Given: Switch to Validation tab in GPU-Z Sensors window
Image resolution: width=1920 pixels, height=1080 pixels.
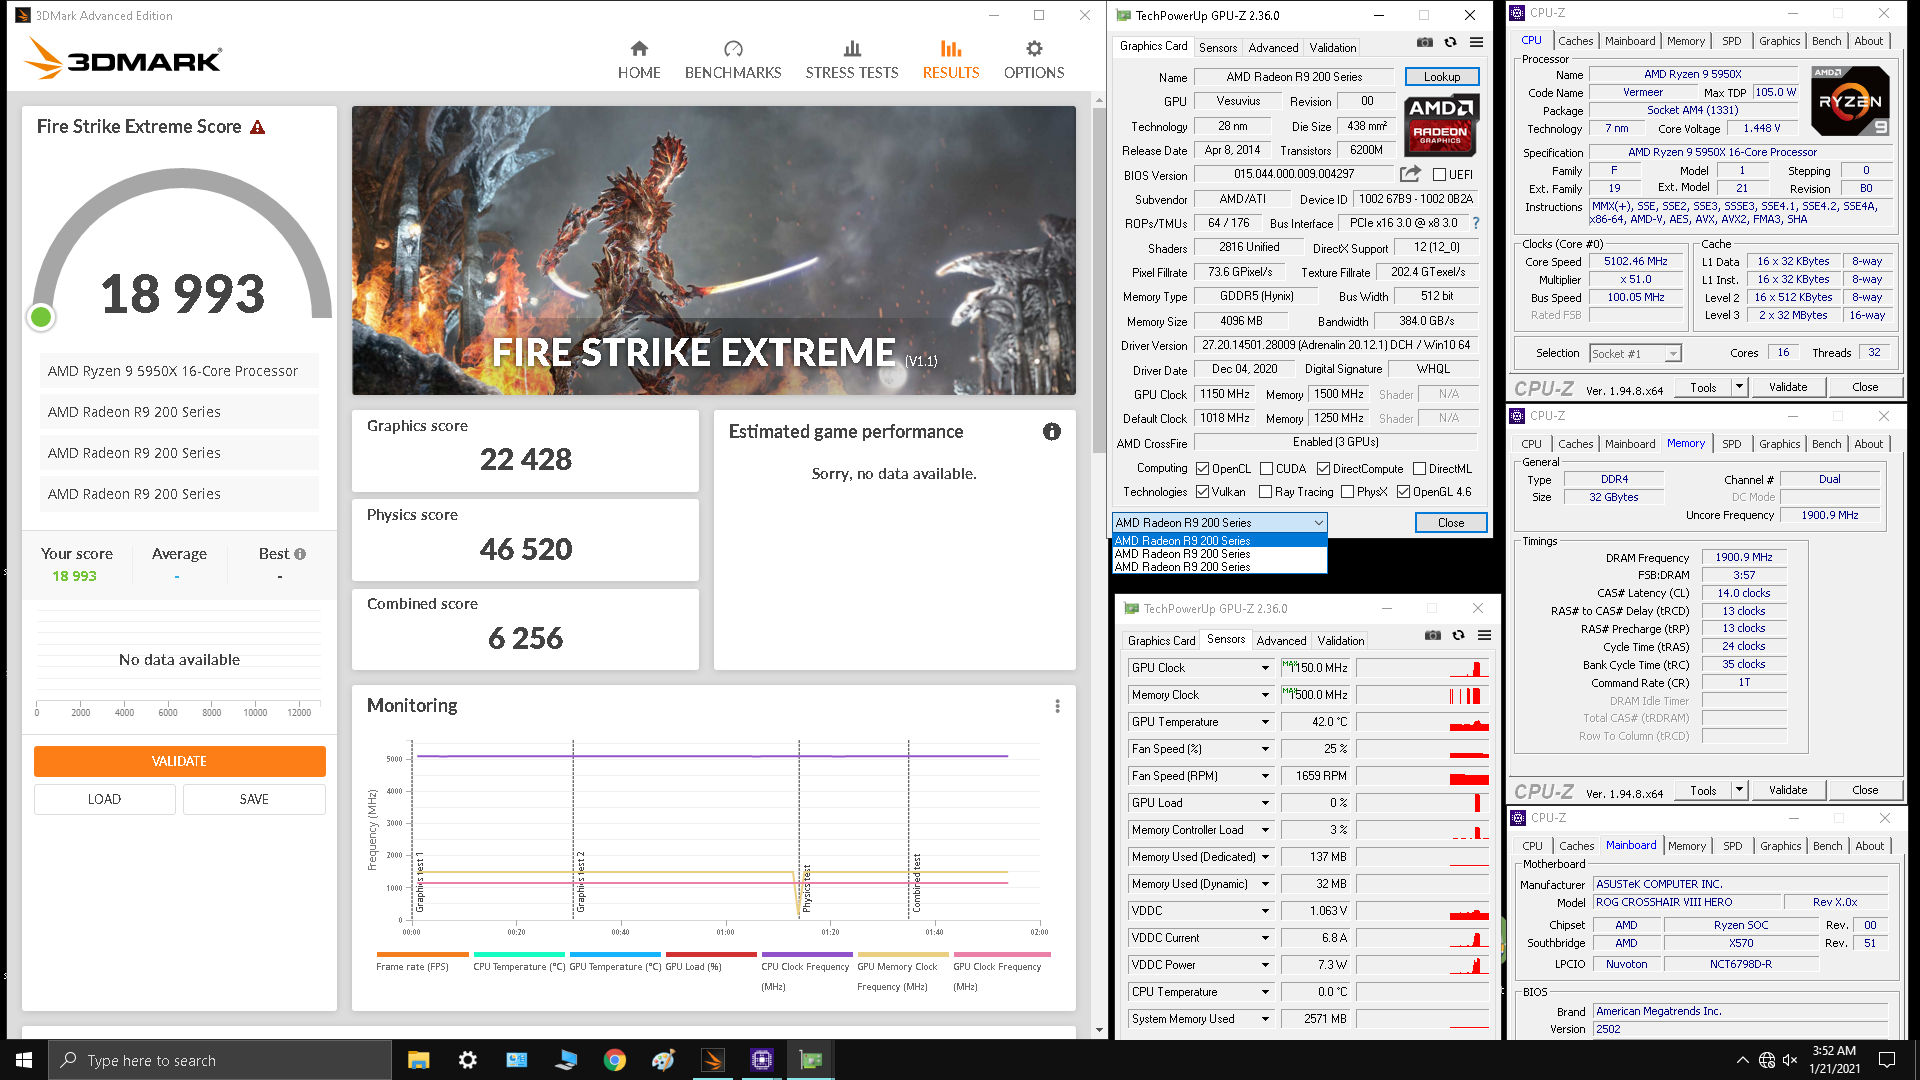Looking at the screenshot, I should click(1340, 640).
